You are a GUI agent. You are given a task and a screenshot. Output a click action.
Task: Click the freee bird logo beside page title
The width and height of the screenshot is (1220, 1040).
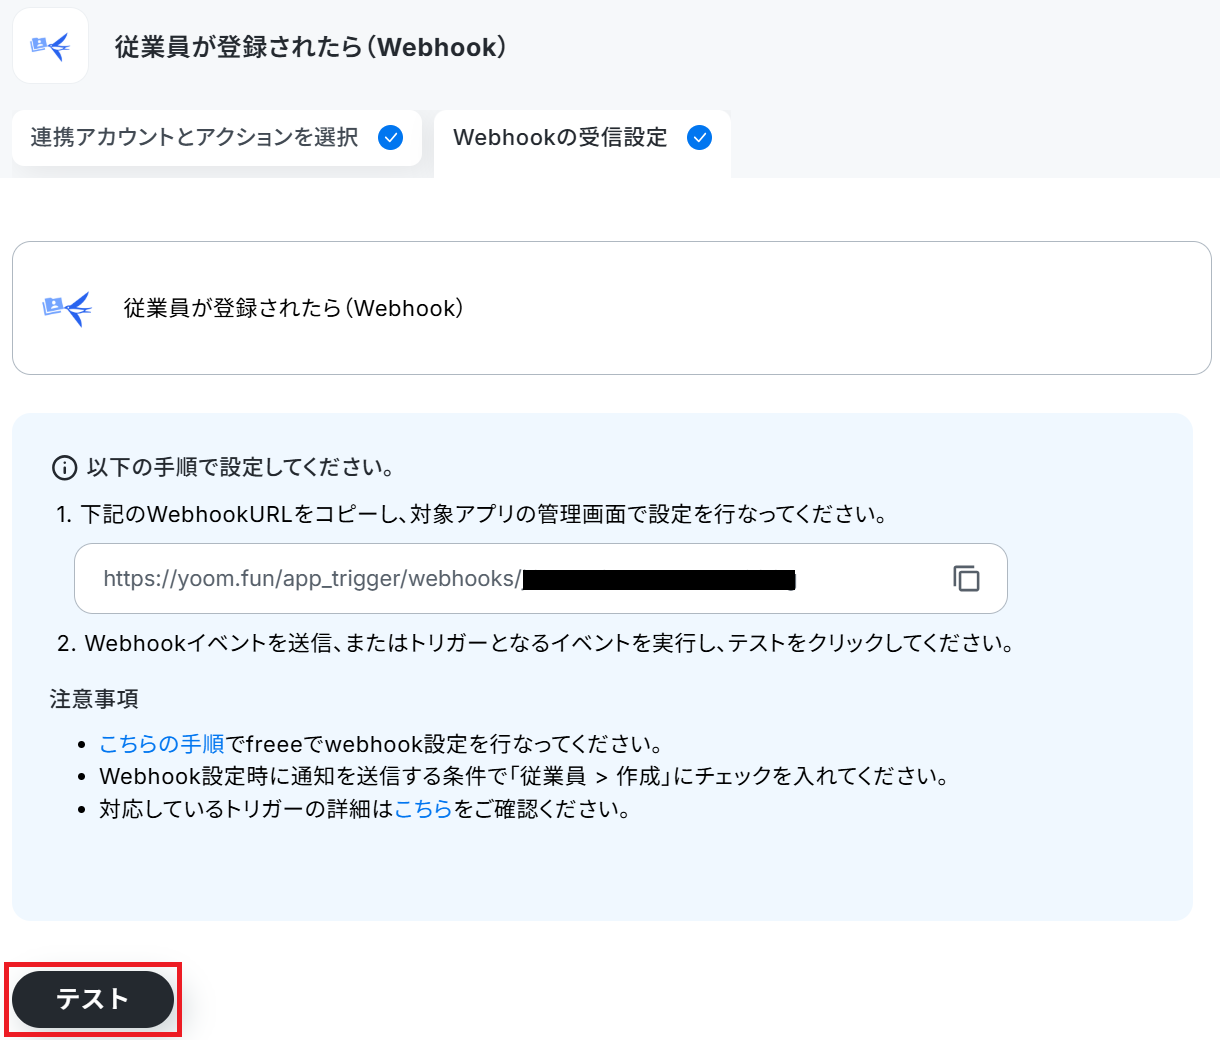pos(50,46)
